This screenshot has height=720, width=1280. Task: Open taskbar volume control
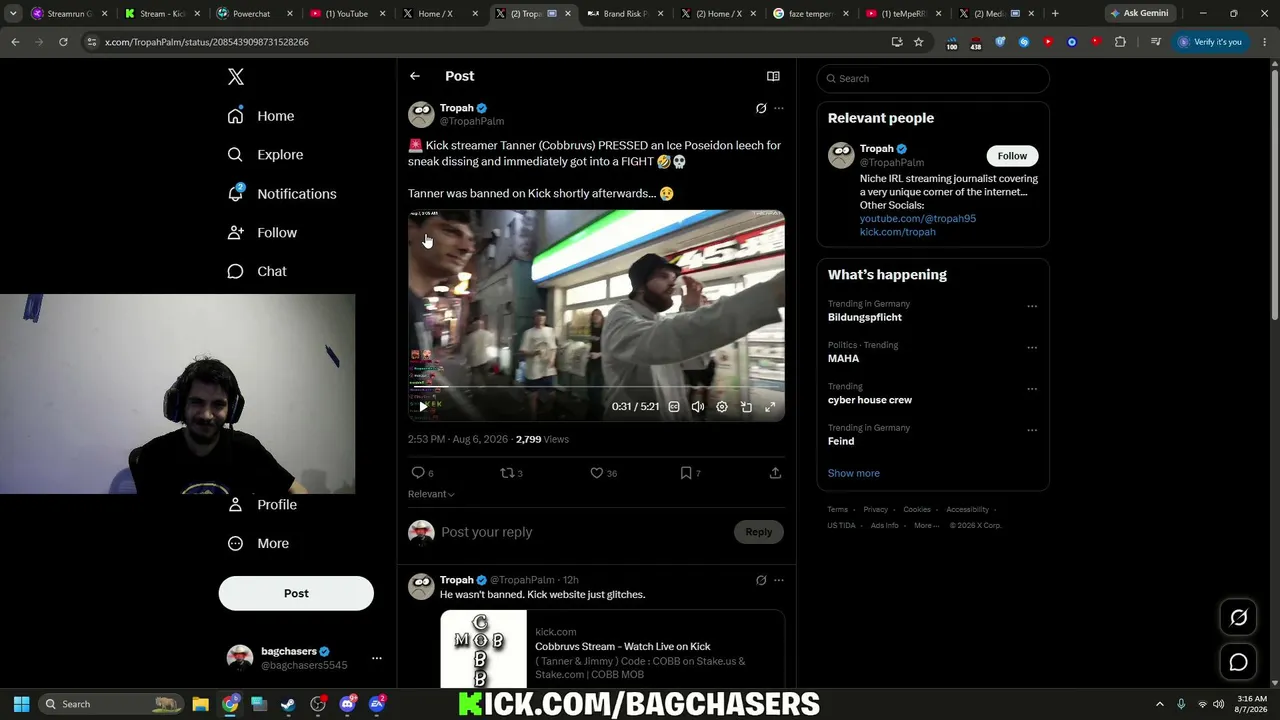coord(1218,704)
